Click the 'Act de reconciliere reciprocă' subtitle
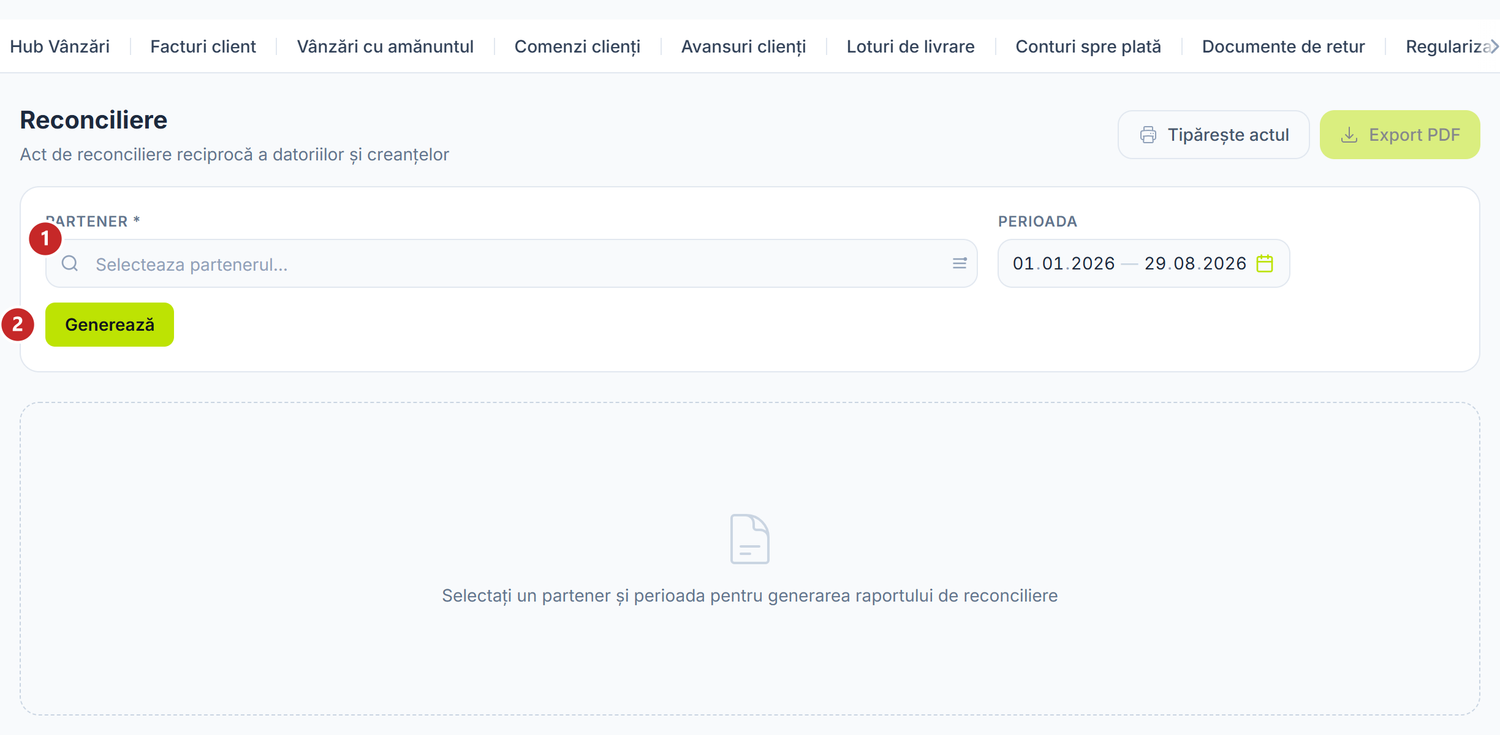This screenshot has width=1500, height=735. [235, 155]
